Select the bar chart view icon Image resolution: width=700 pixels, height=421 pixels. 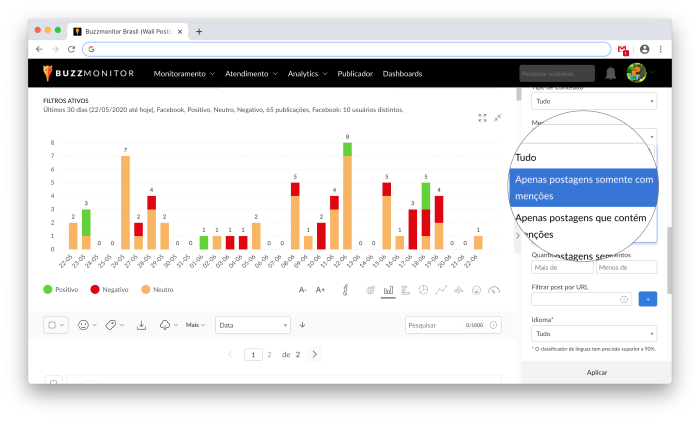click(x=388, y=290)
